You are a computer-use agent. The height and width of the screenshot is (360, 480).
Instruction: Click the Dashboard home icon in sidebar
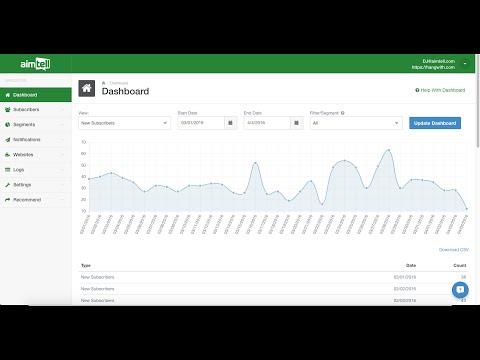8,95
